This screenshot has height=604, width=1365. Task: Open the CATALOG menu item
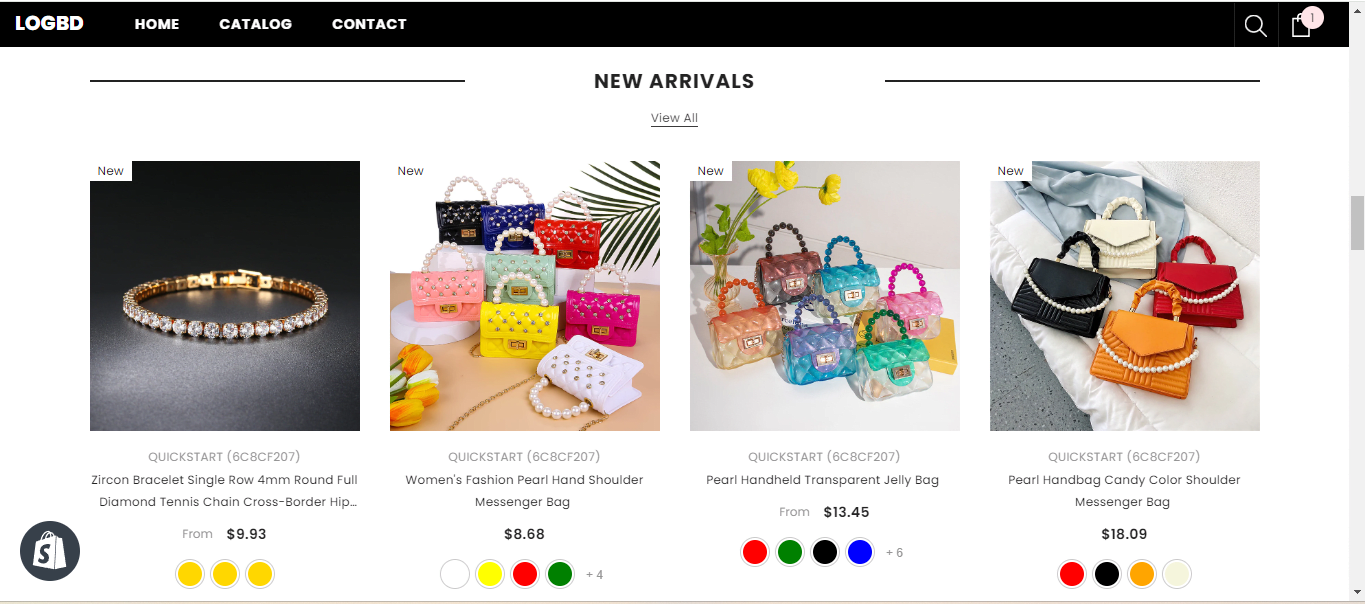click(256, 24)
